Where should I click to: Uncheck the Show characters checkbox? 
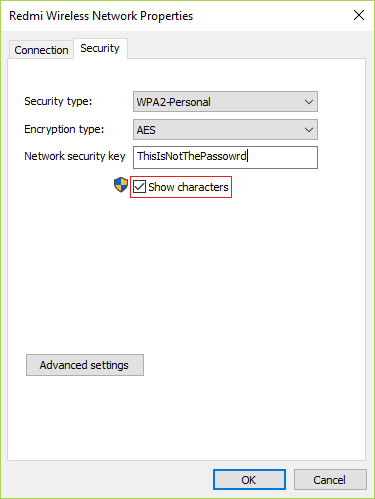click(139, 187)
